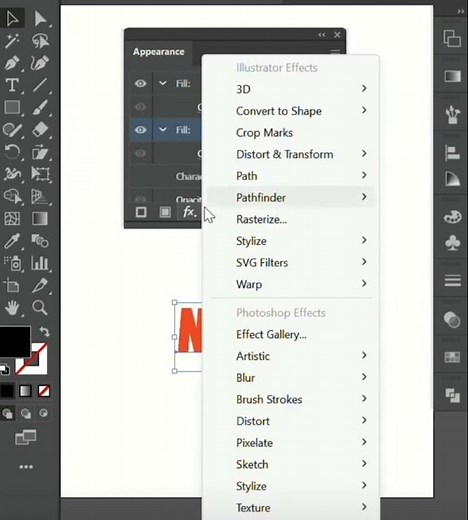Viewport: 468px width, 520px height.
Task: Click Add New Fill button
Action: pos(165,212)
